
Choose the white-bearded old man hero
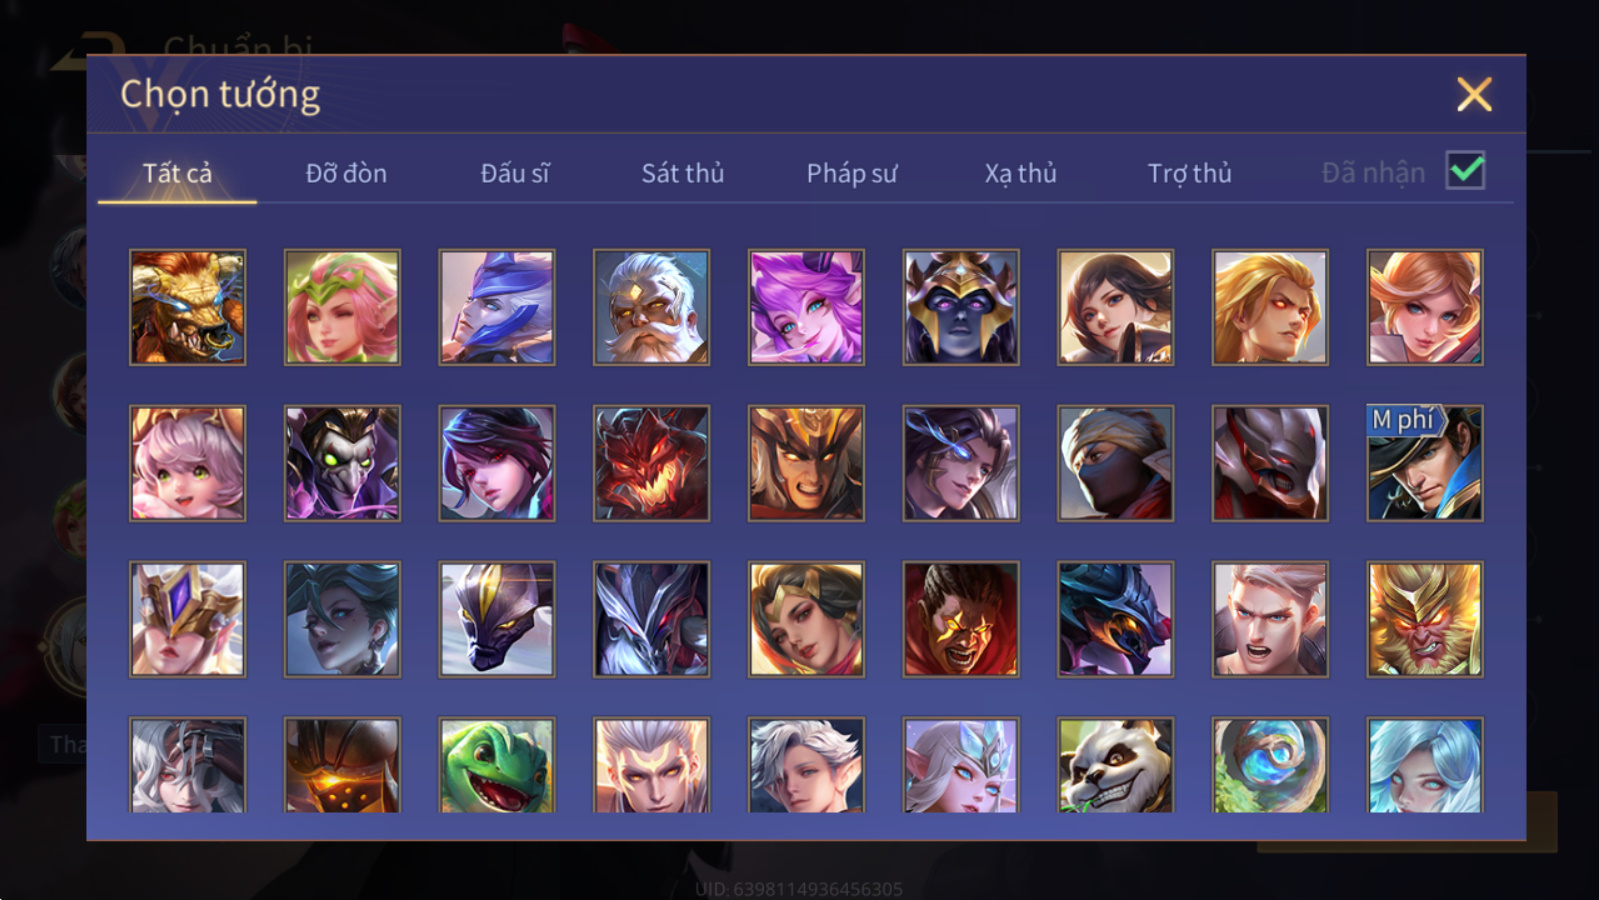click(x=651, y=307)
